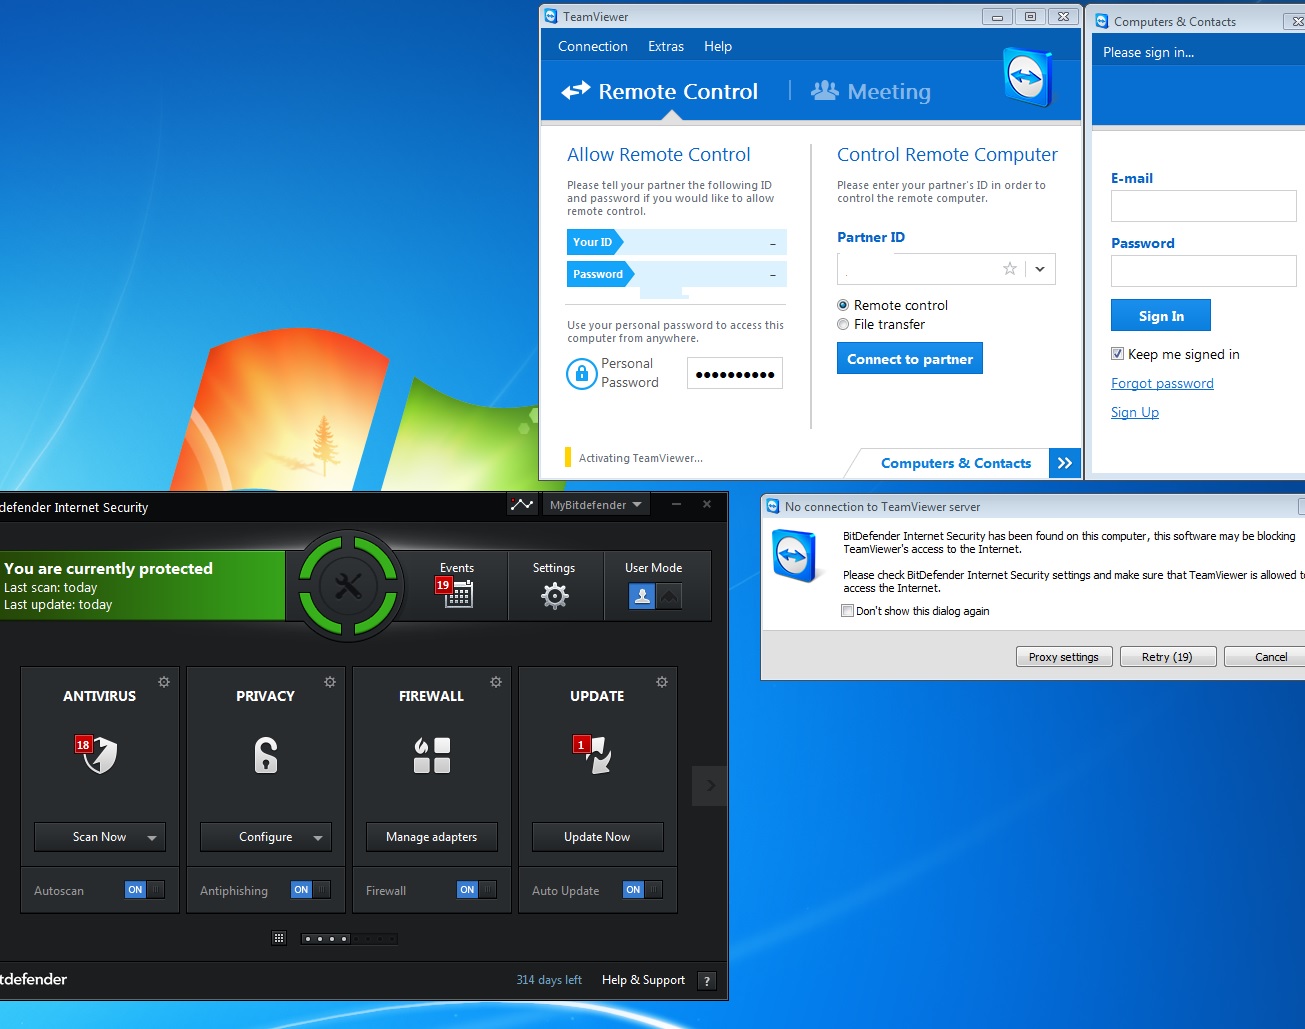
Task: Switch to Remote Control tab
Action: [660, 91]
